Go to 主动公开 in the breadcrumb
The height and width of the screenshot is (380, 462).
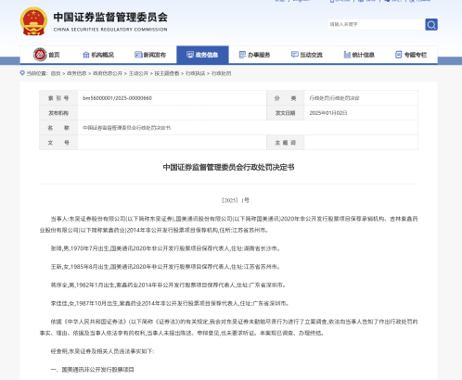coord(138,73)
